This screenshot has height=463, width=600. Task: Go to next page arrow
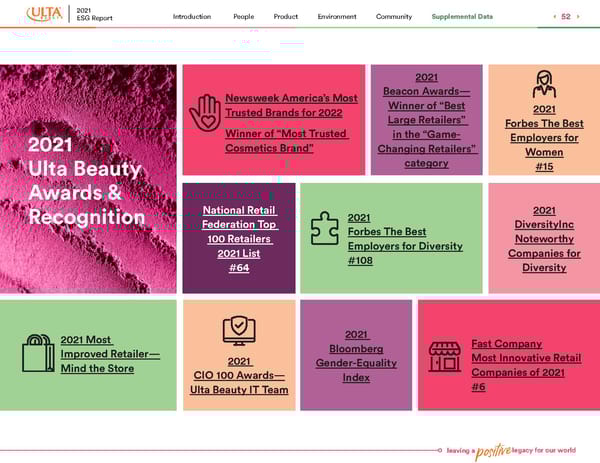tap(578, 17)
